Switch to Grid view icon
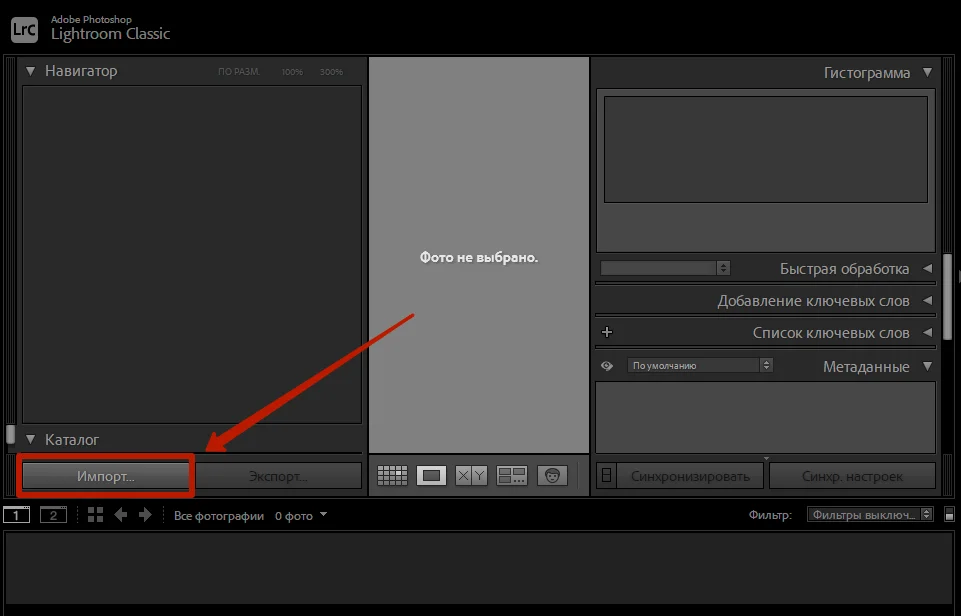The image size is (961, 616). pos(392,476)
